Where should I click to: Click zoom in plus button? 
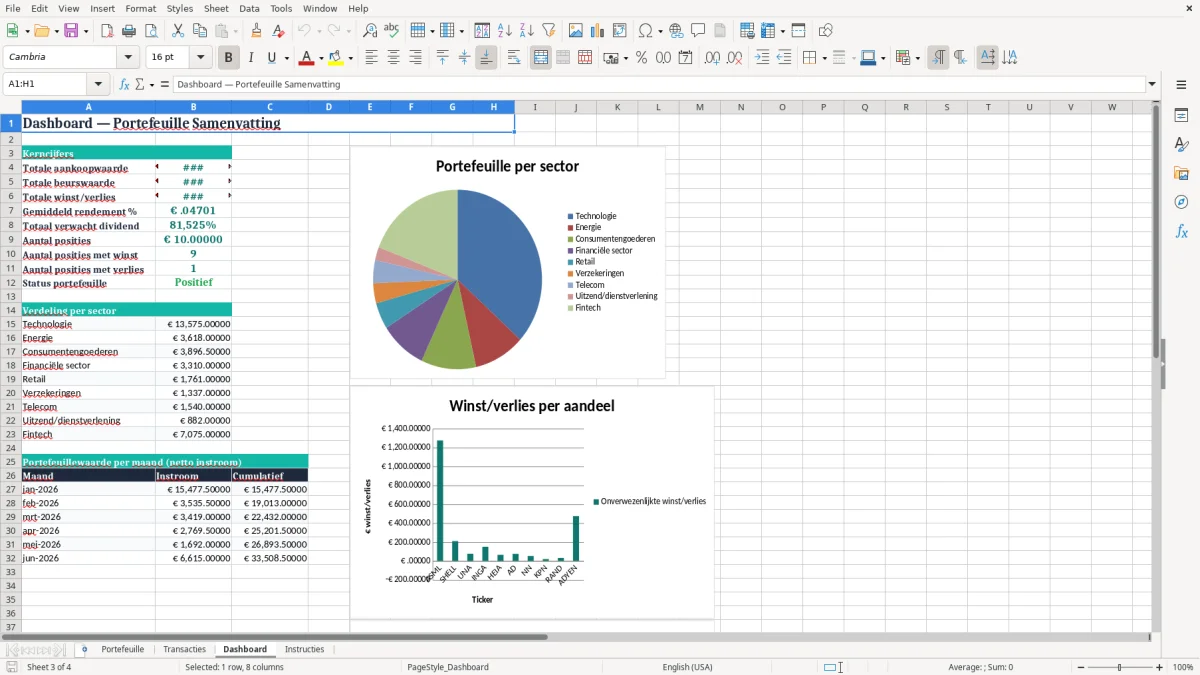(1160, 667)
